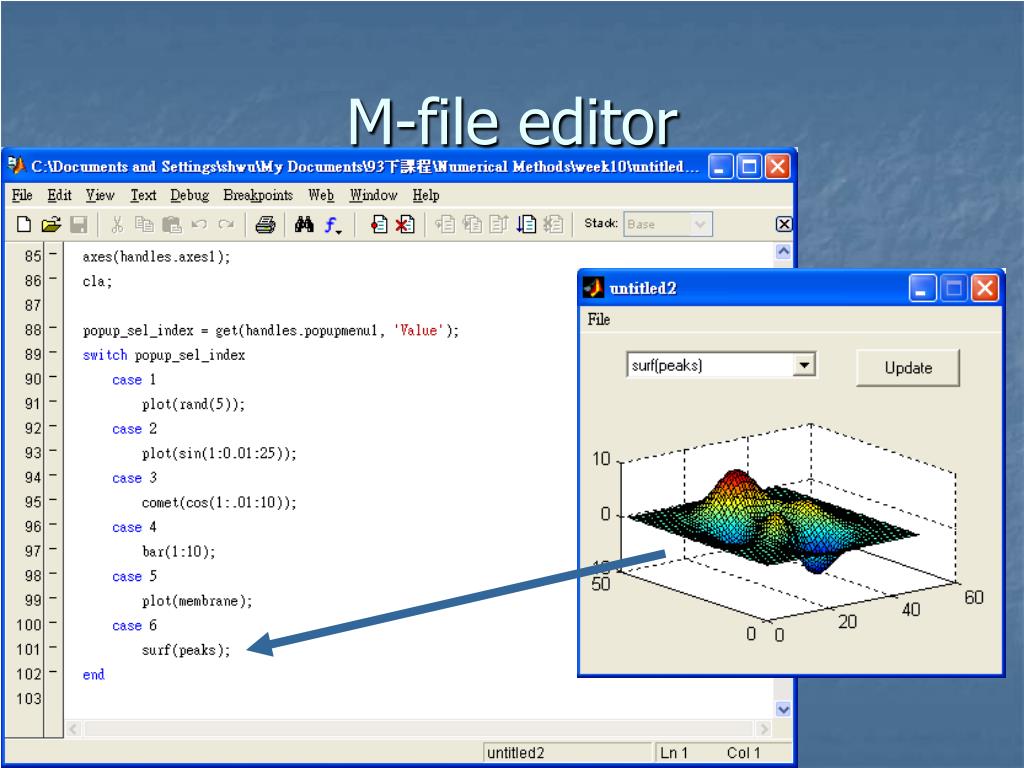1024x768 pixels.
Task: Save the file with floppy disk icon
Action: tap(78, 225)
